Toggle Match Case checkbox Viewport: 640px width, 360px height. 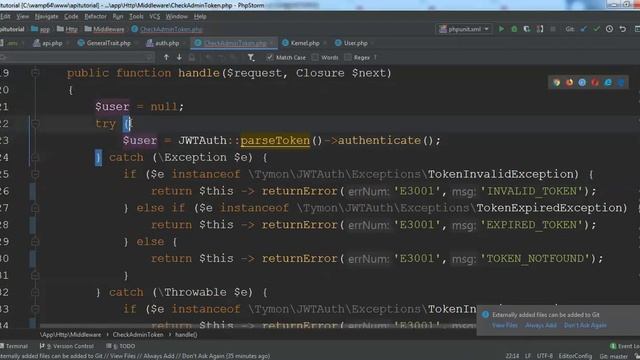click(x=270, y=58)
